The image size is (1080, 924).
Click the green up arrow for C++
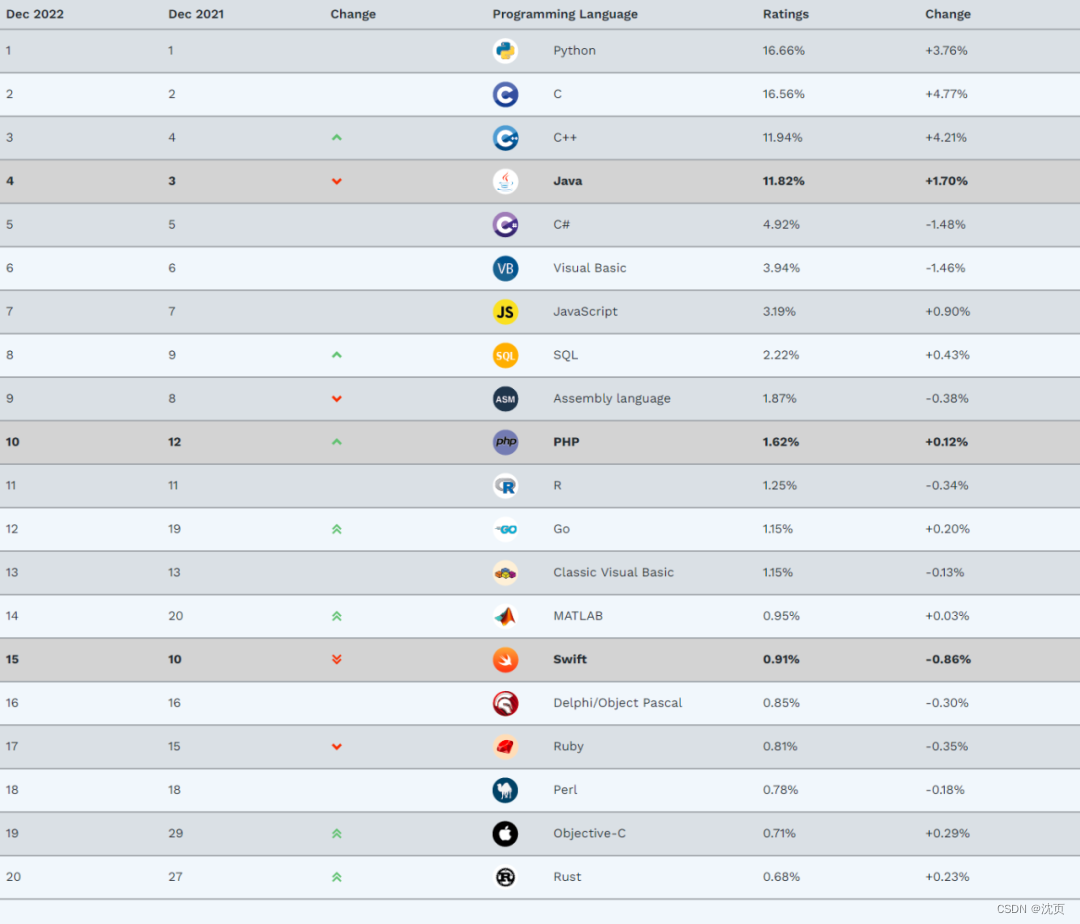point(337,138)
